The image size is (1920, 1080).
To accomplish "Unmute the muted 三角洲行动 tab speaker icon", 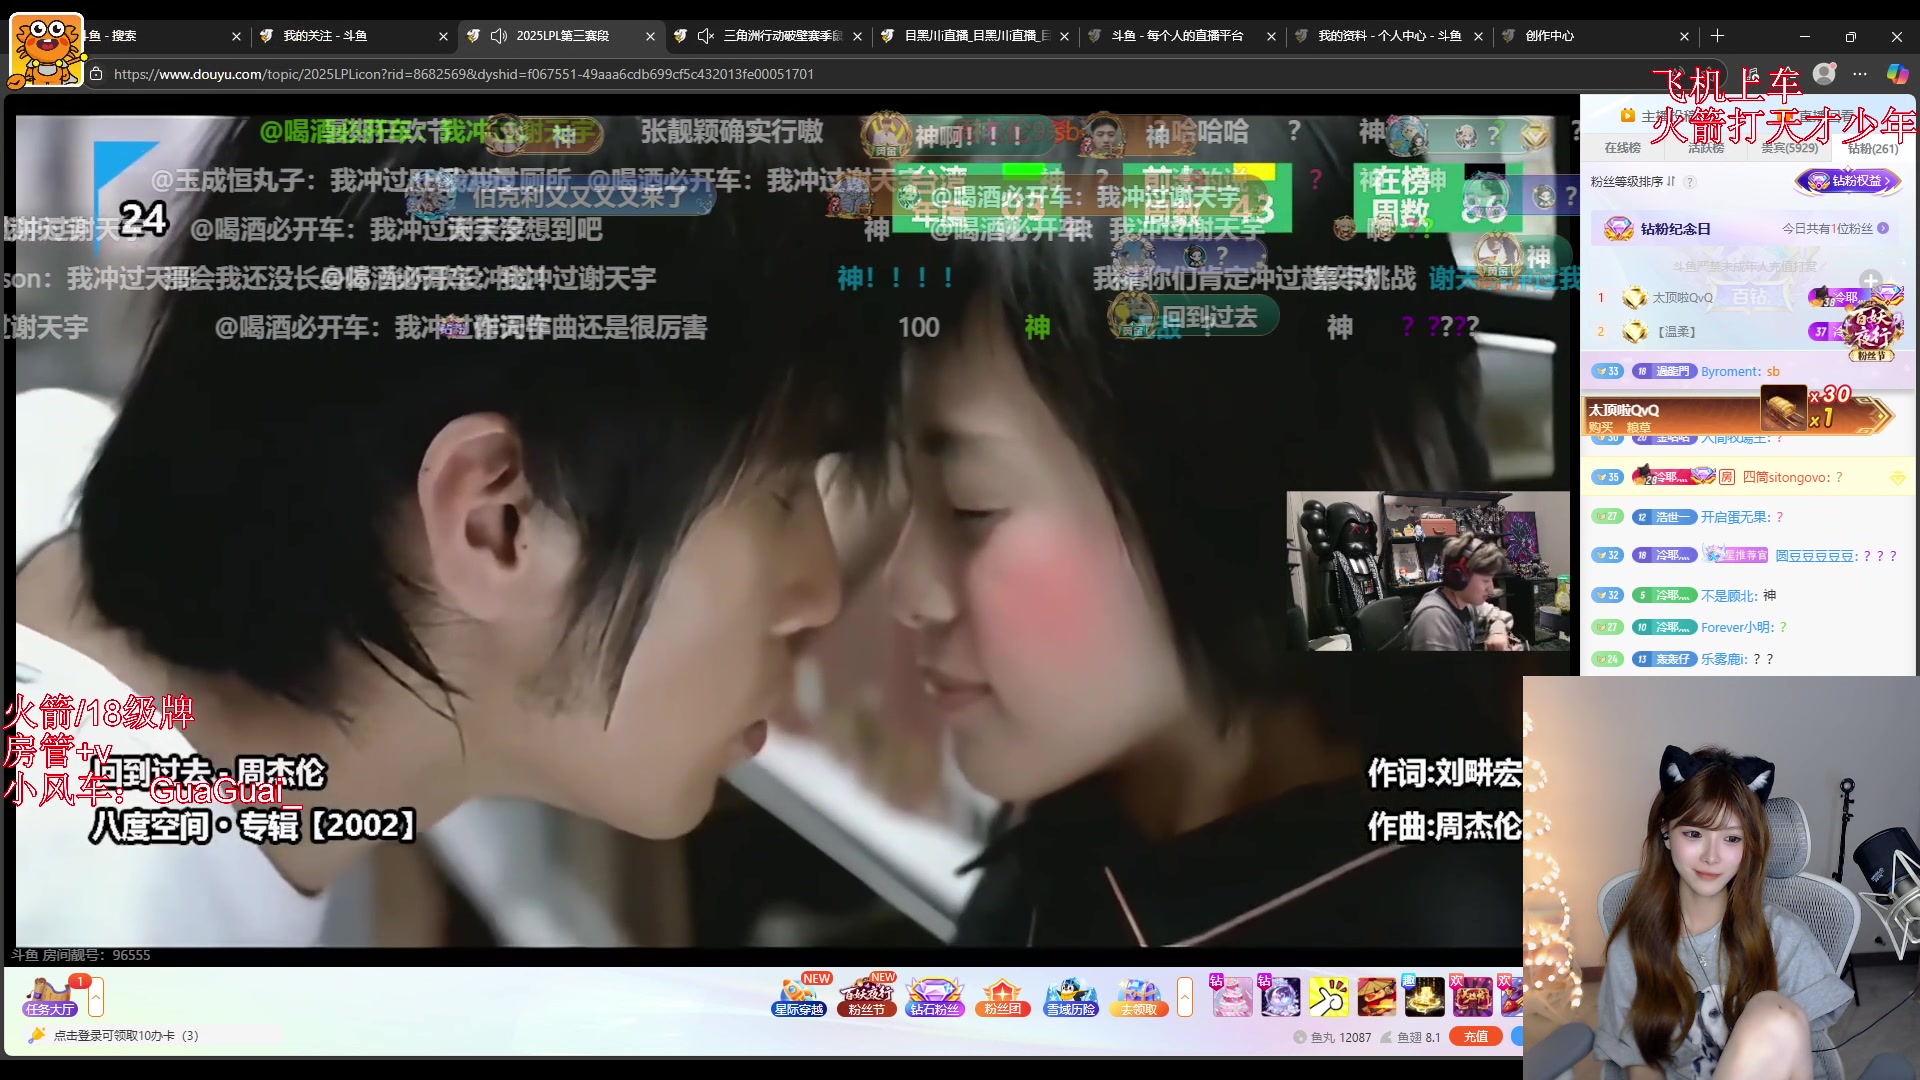I will coord(706,36).
